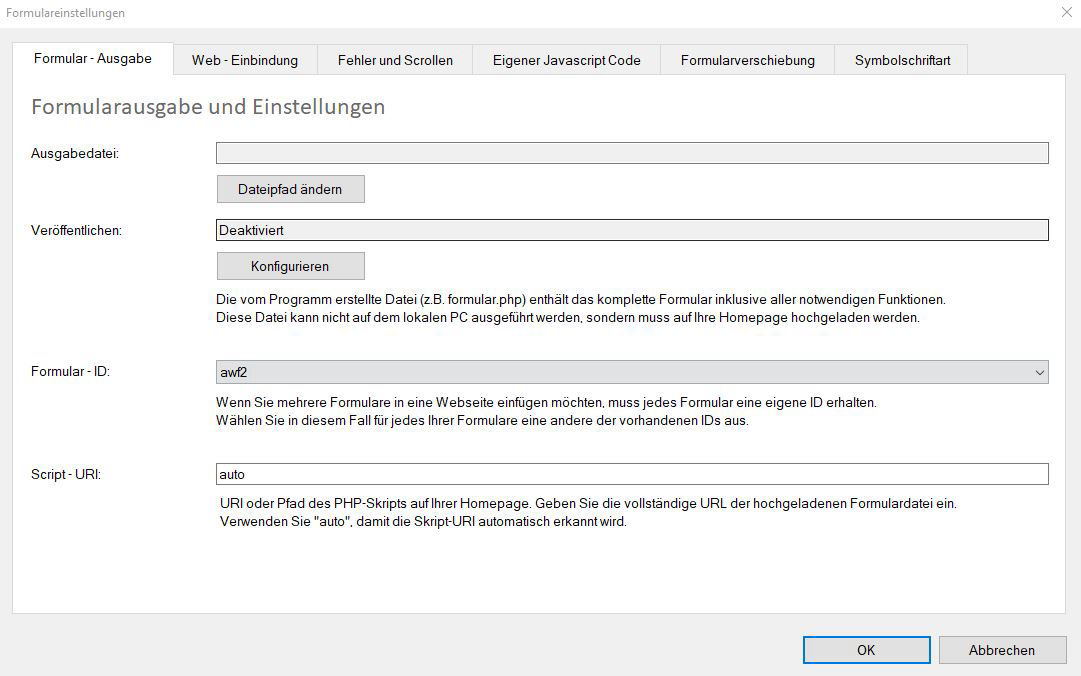Confirm the dialog with OK
Screen dimensions: 1081x676
click(x=866, y=650)
